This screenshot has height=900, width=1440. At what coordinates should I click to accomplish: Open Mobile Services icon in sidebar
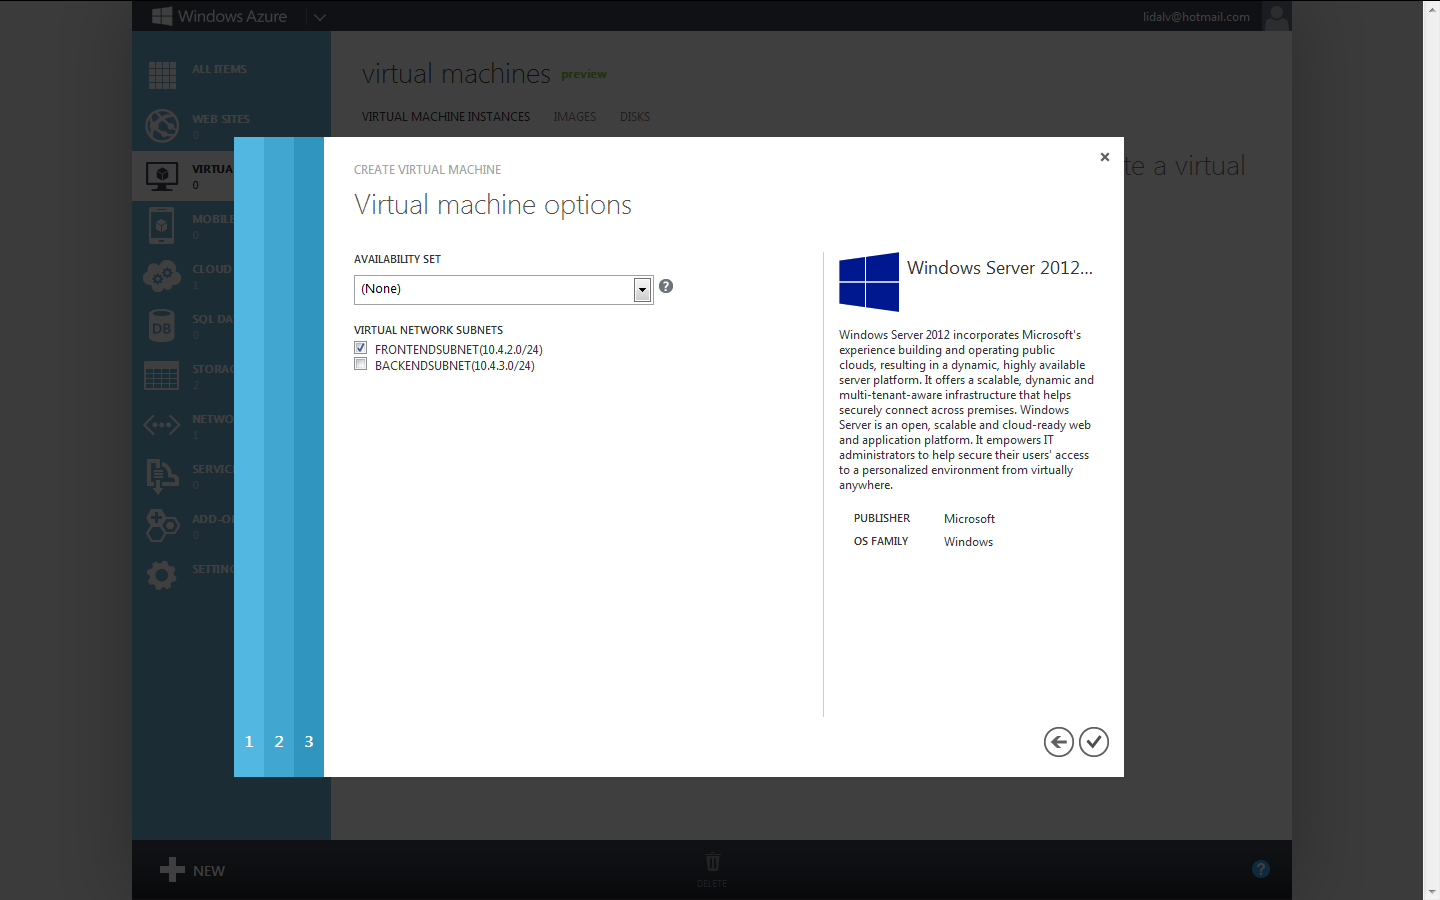[x=162, y=226]
